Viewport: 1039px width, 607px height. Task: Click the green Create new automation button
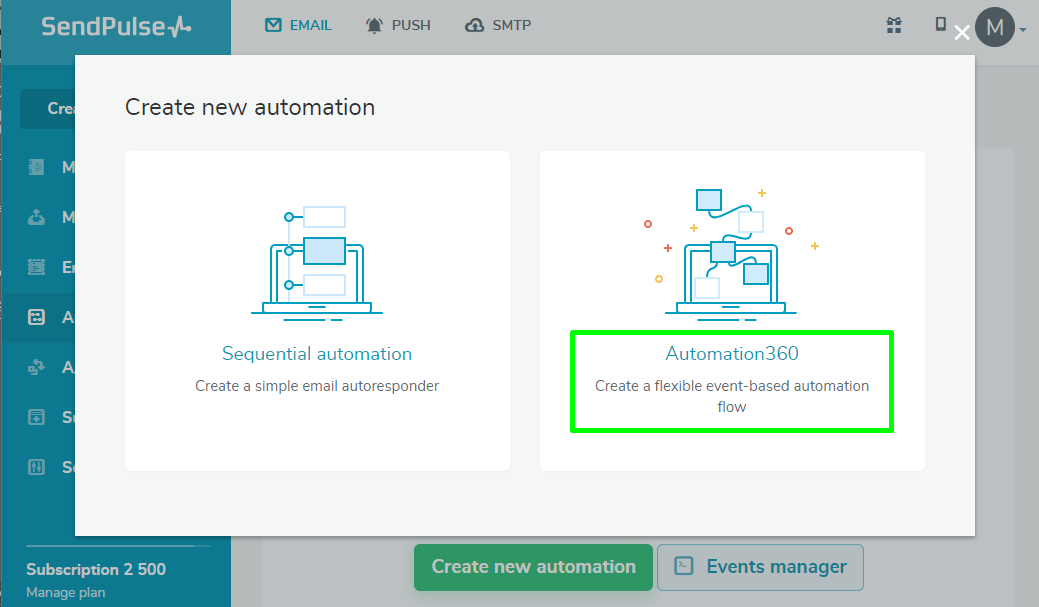pos(533,567)
